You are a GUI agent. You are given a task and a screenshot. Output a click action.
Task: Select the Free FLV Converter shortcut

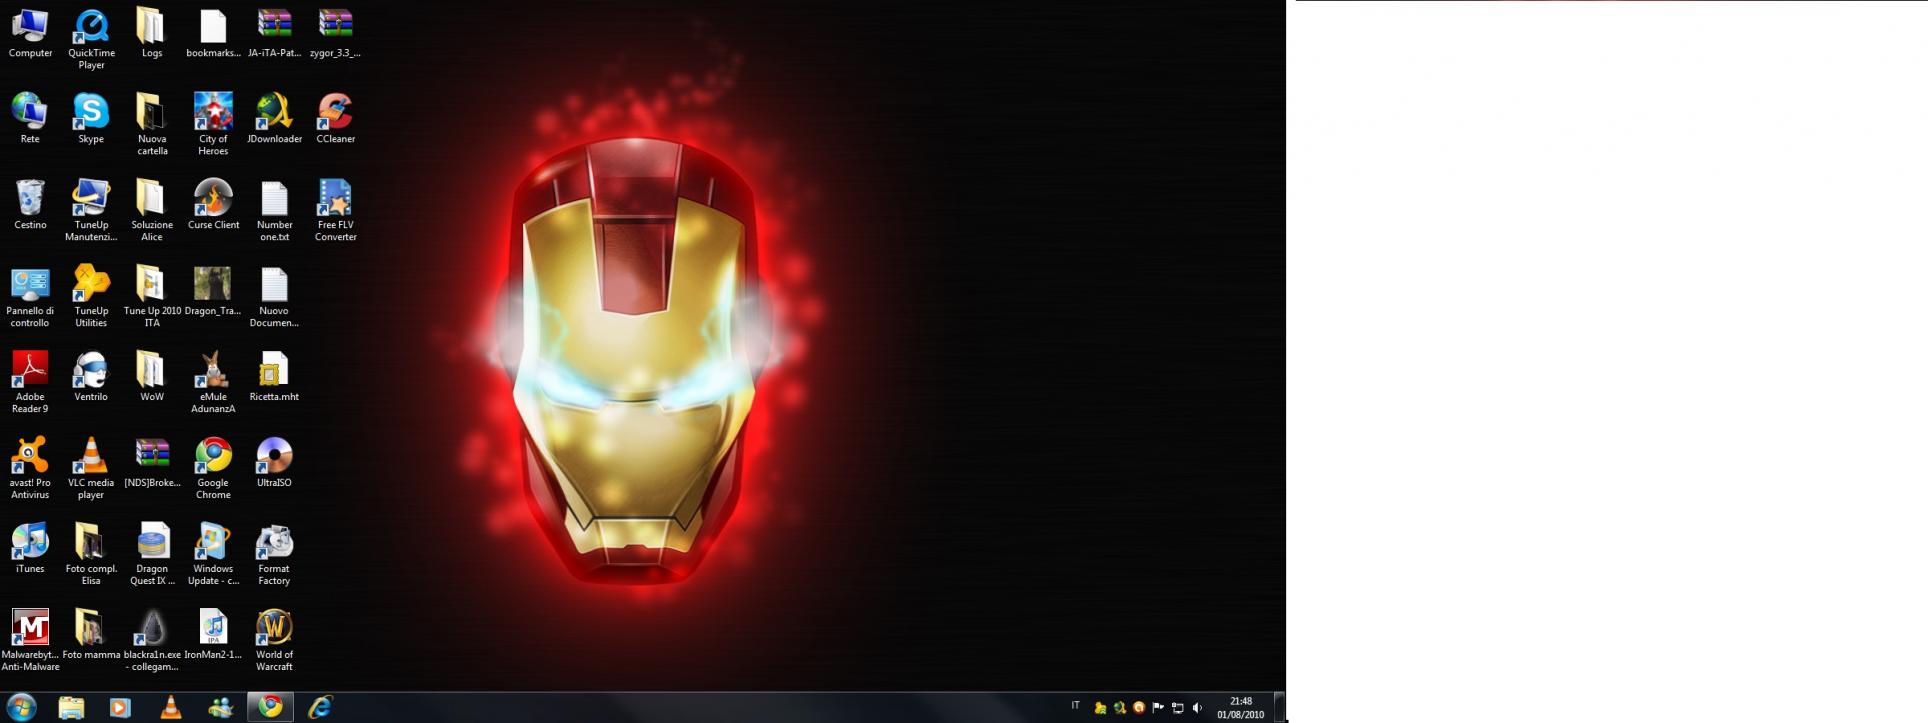[335, 212]
